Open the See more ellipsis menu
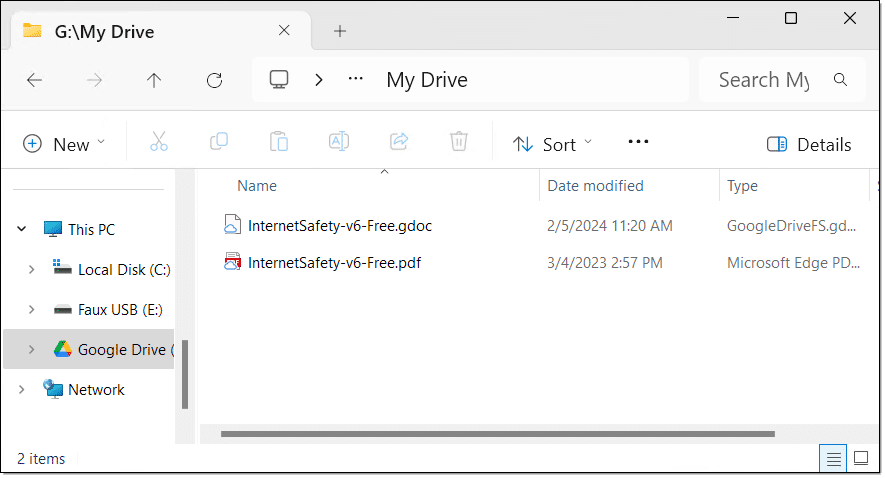 [638, 142]
